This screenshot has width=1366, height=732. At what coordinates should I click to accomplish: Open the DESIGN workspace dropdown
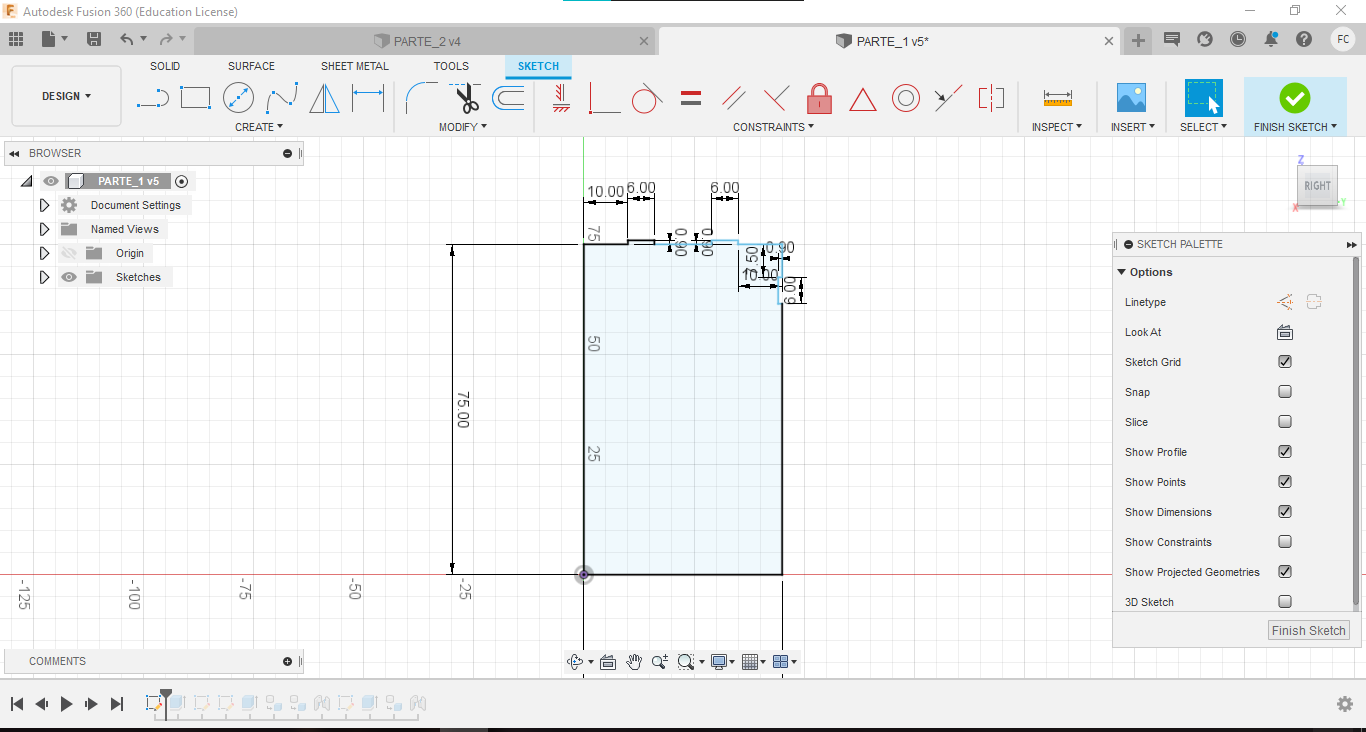coord(66,96)
